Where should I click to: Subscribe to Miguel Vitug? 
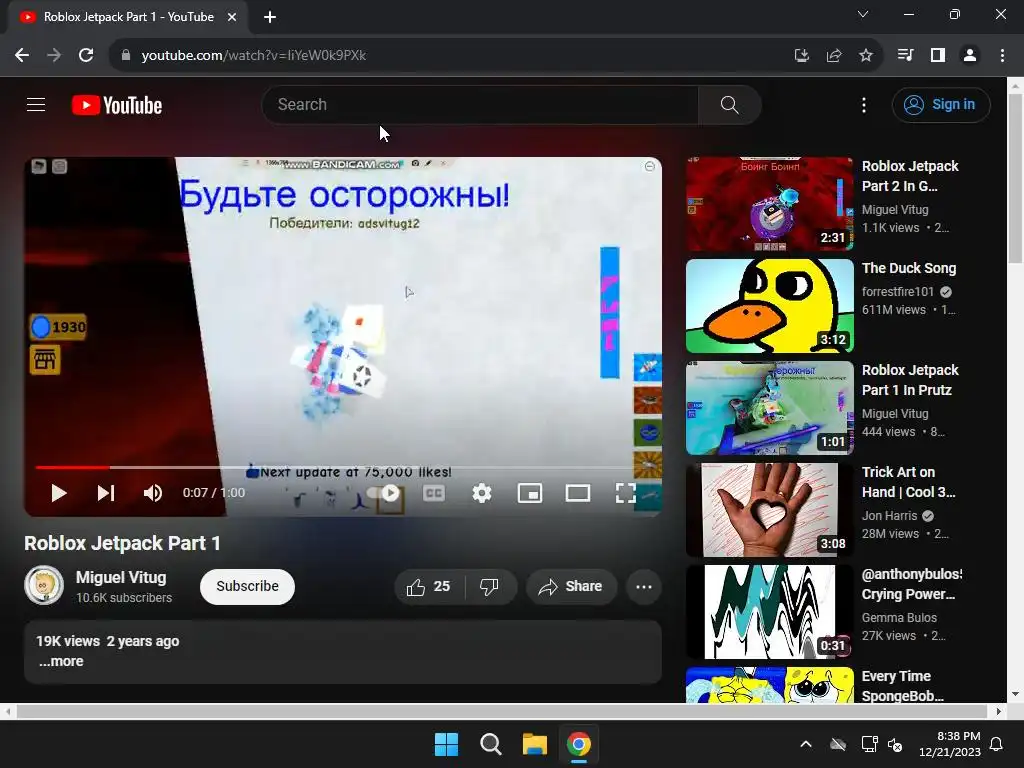247,586
